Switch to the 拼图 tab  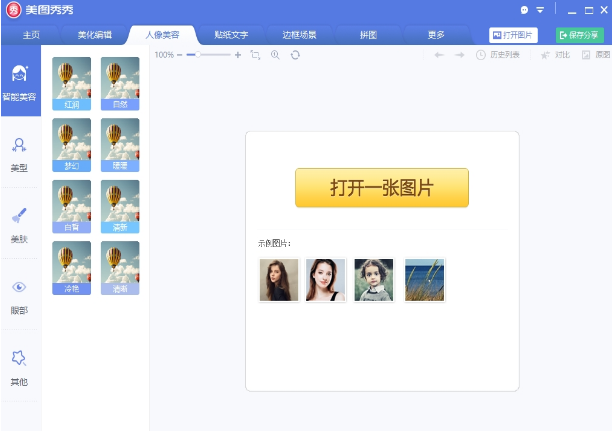[368, 35]
